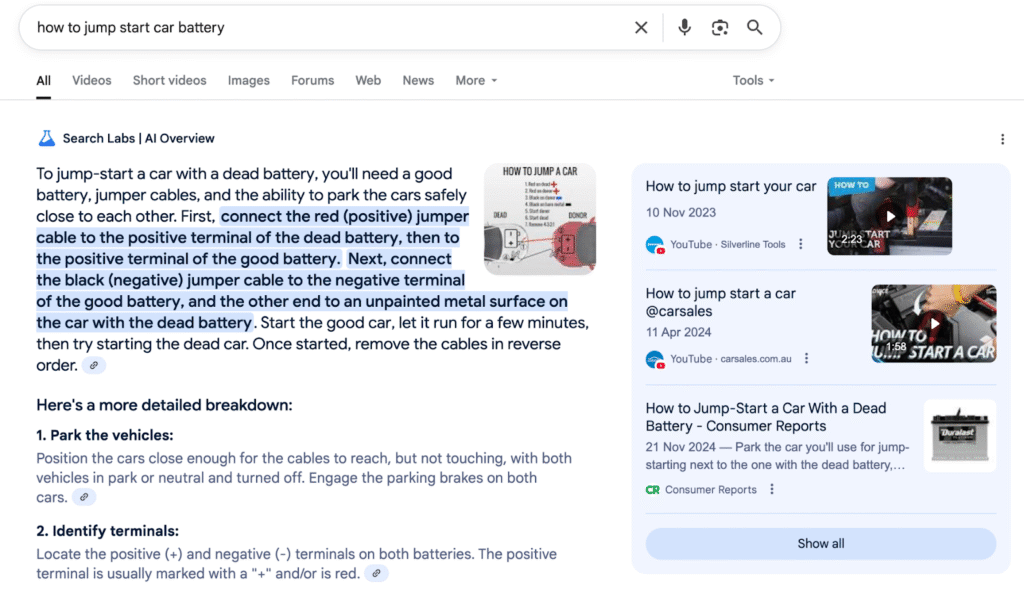Click link icon in Identify terminals section
This screenshot has height=593, width=1024.
375,574
